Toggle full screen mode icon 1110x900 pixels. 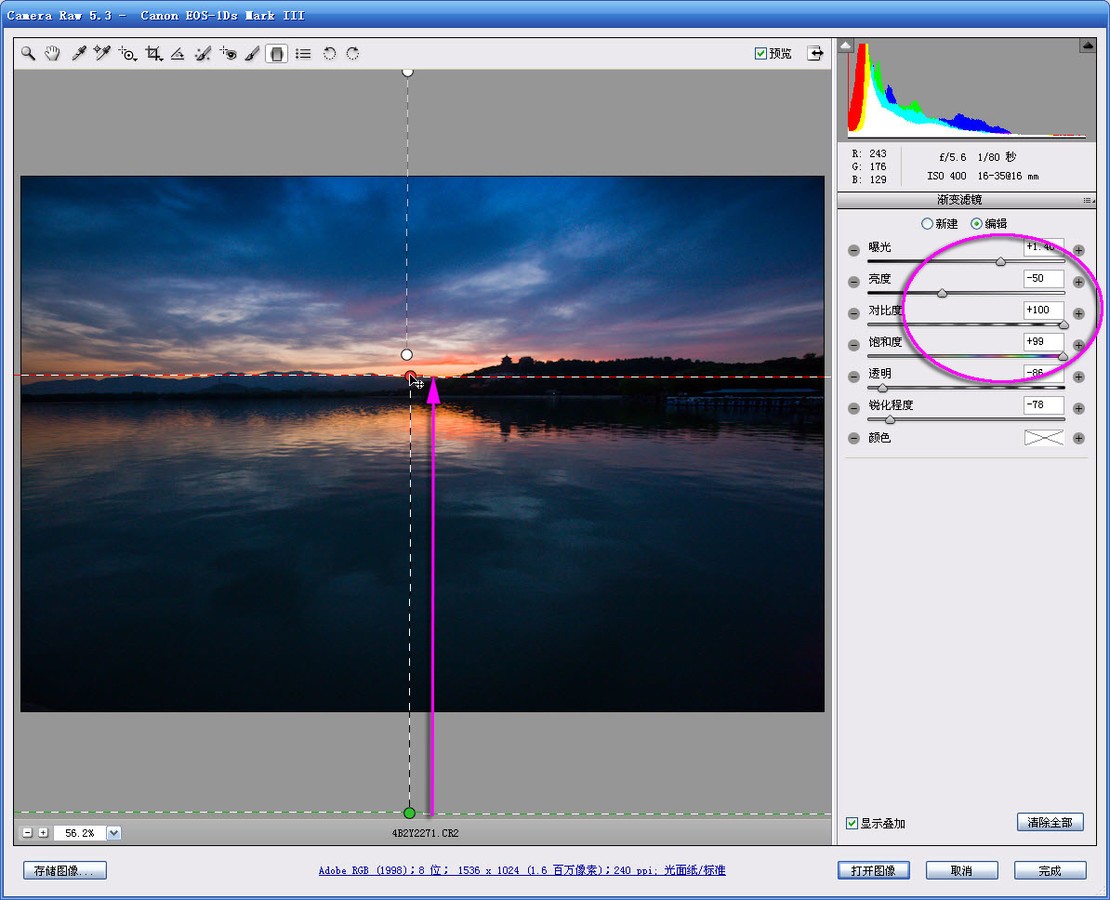tap(817, 53)
